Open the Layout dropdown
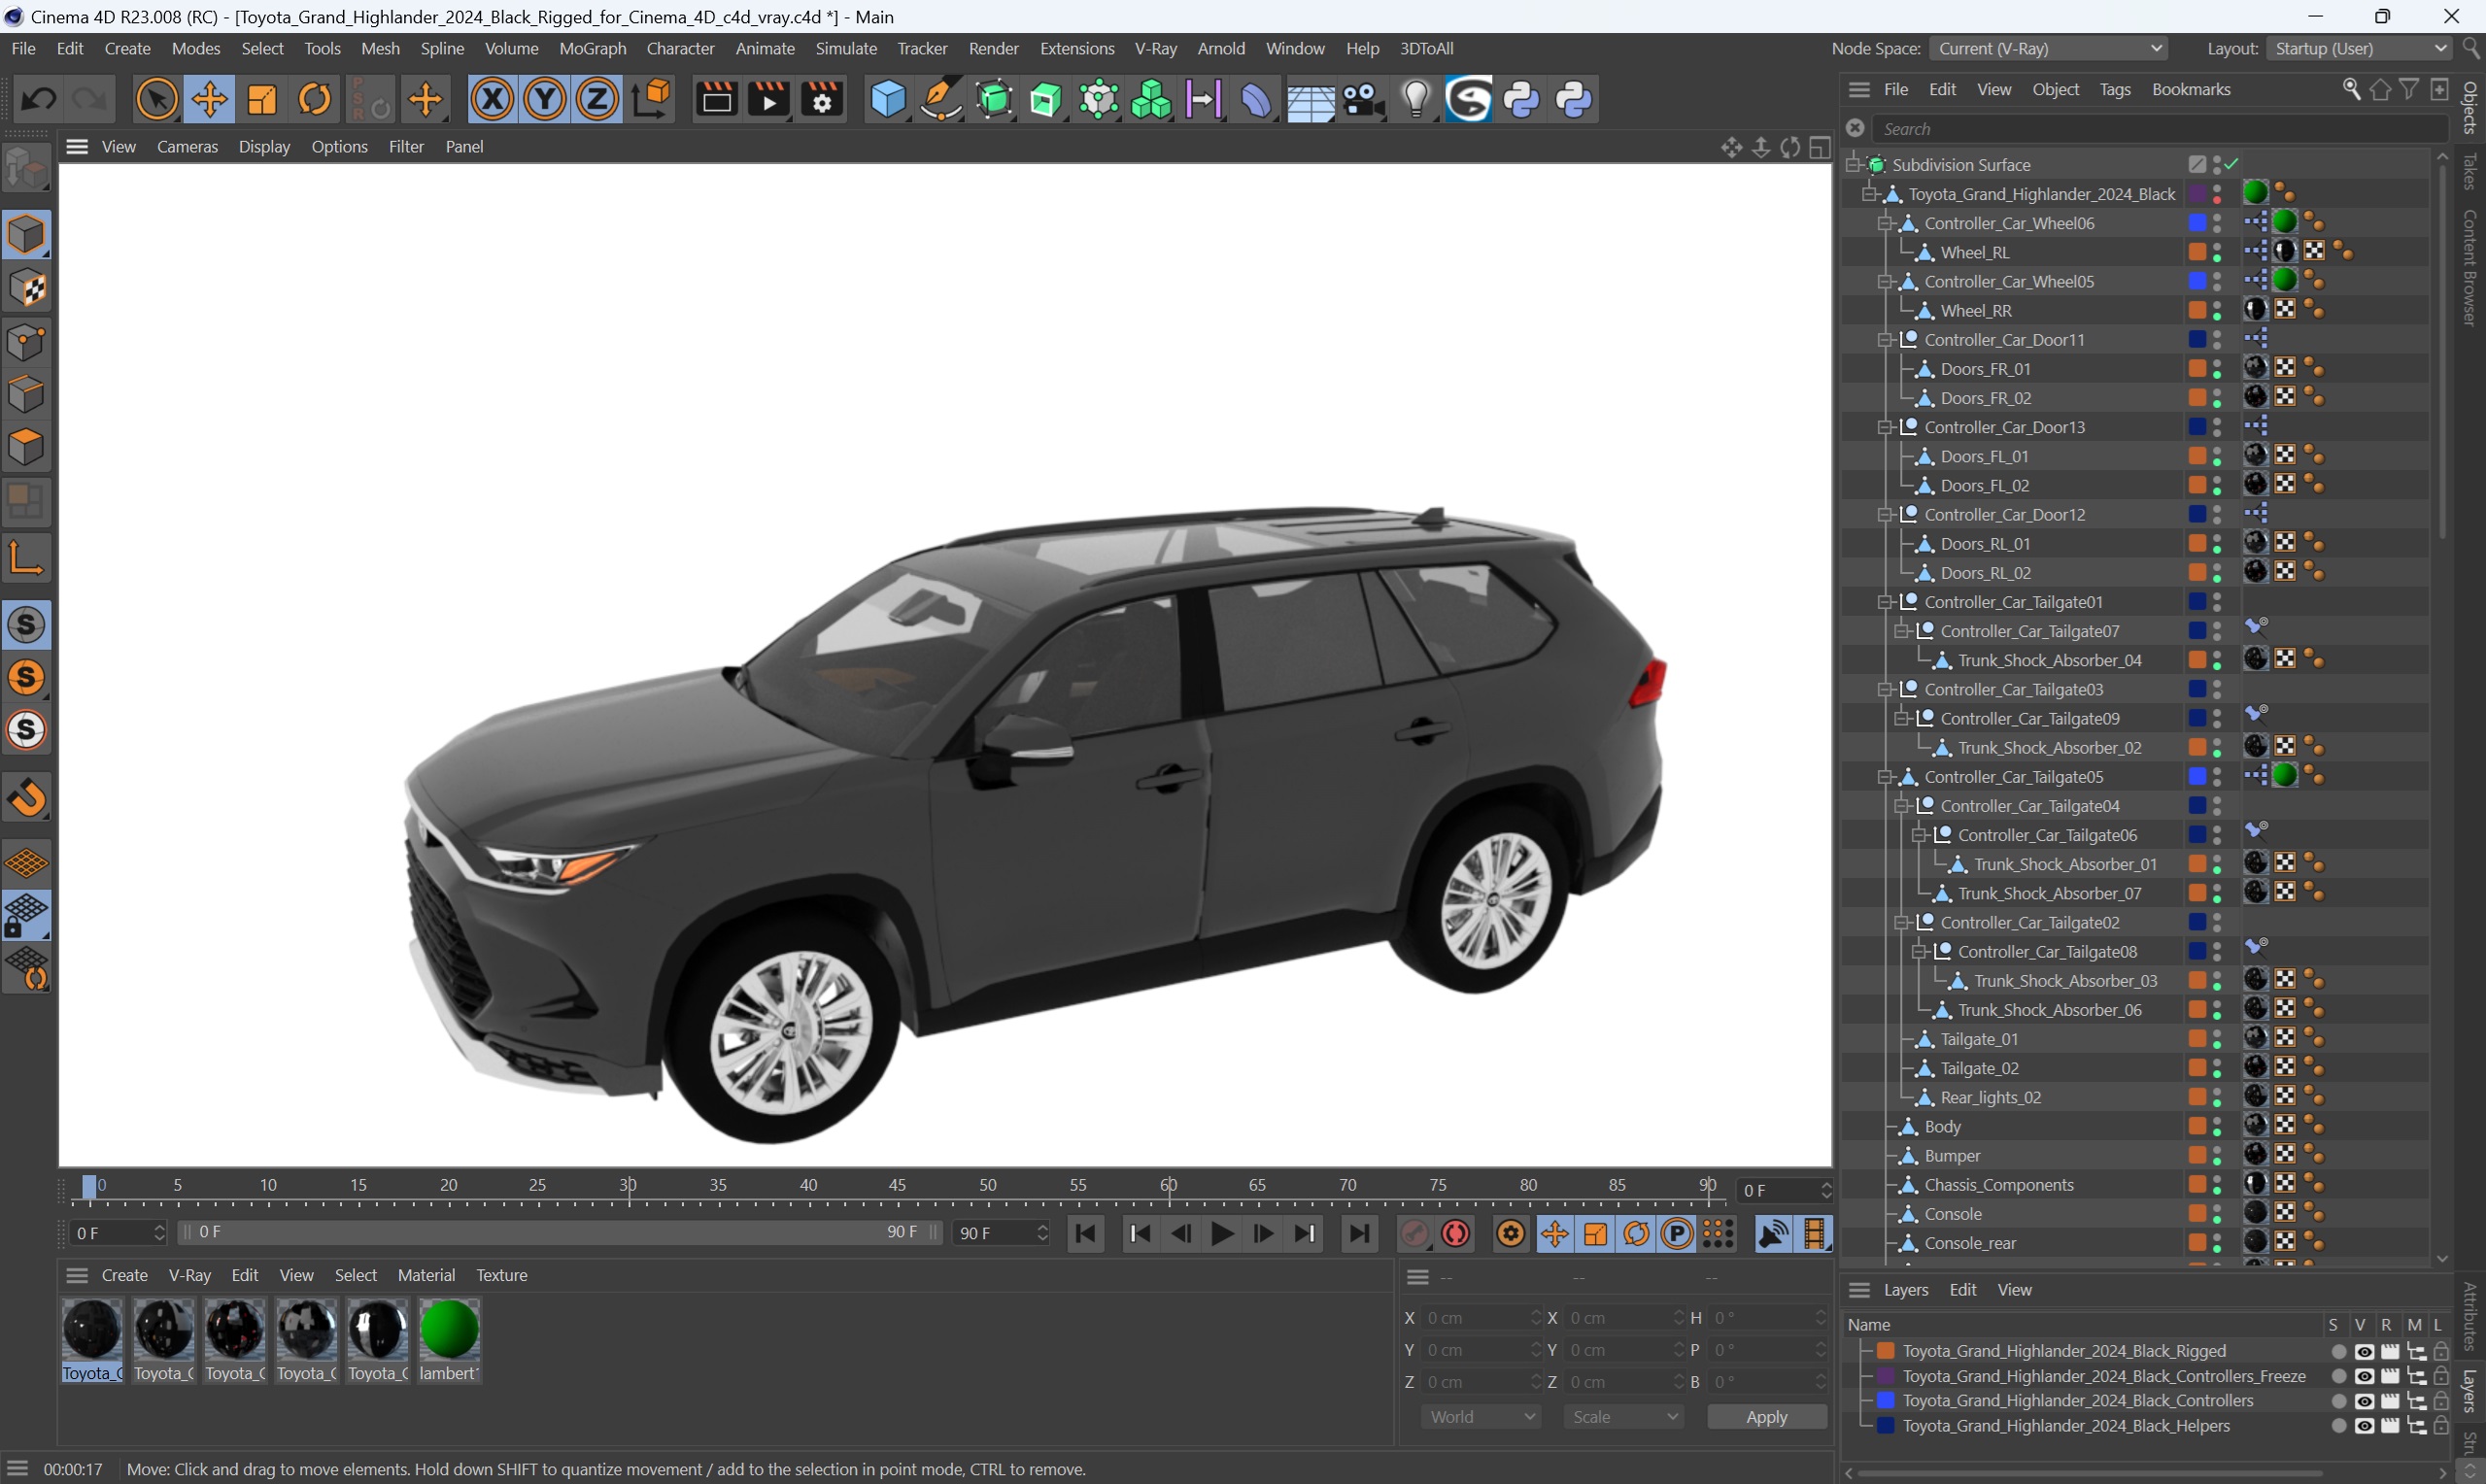 [2359, 48]
